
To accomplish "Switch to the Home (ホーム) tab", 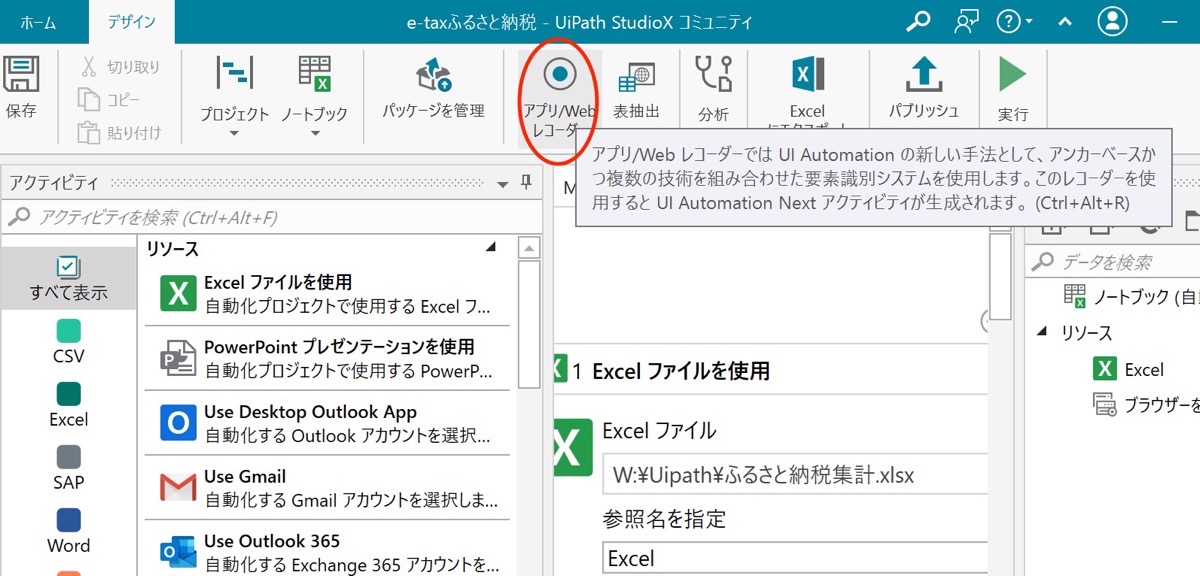I will pyautogui.click(x=38, y=22).
